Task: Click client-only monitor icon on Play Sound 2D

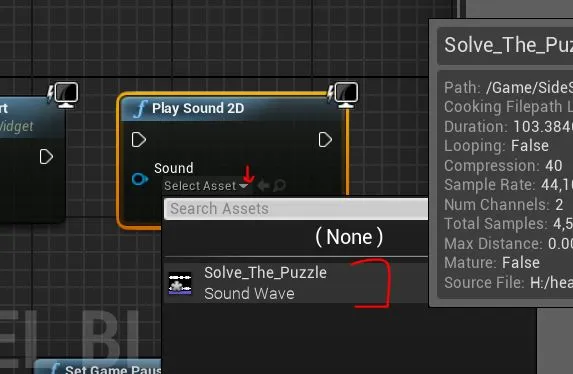Action: point(344,95)
